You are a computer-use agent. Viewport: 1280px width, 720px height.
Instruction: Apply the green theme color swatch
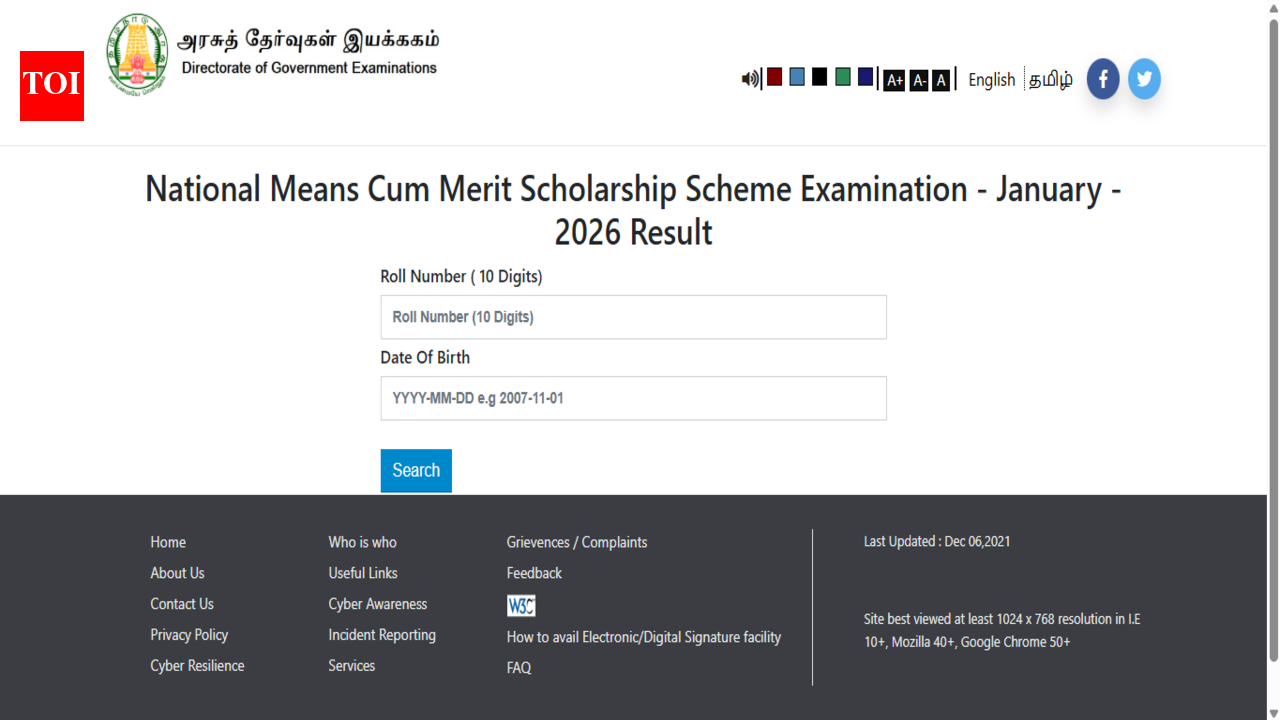click(842, 76)
